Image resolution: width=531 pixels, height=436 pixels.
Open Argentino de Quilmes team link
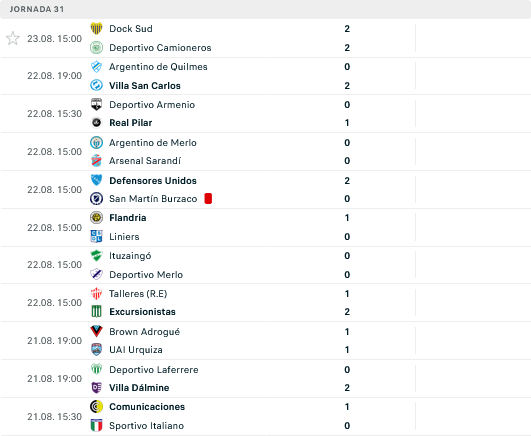158,67
